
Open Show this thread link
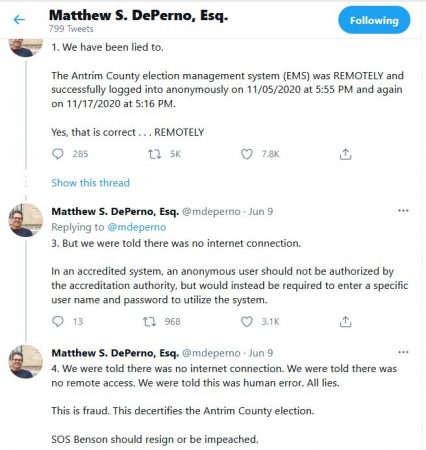click(x=90, y=183)
